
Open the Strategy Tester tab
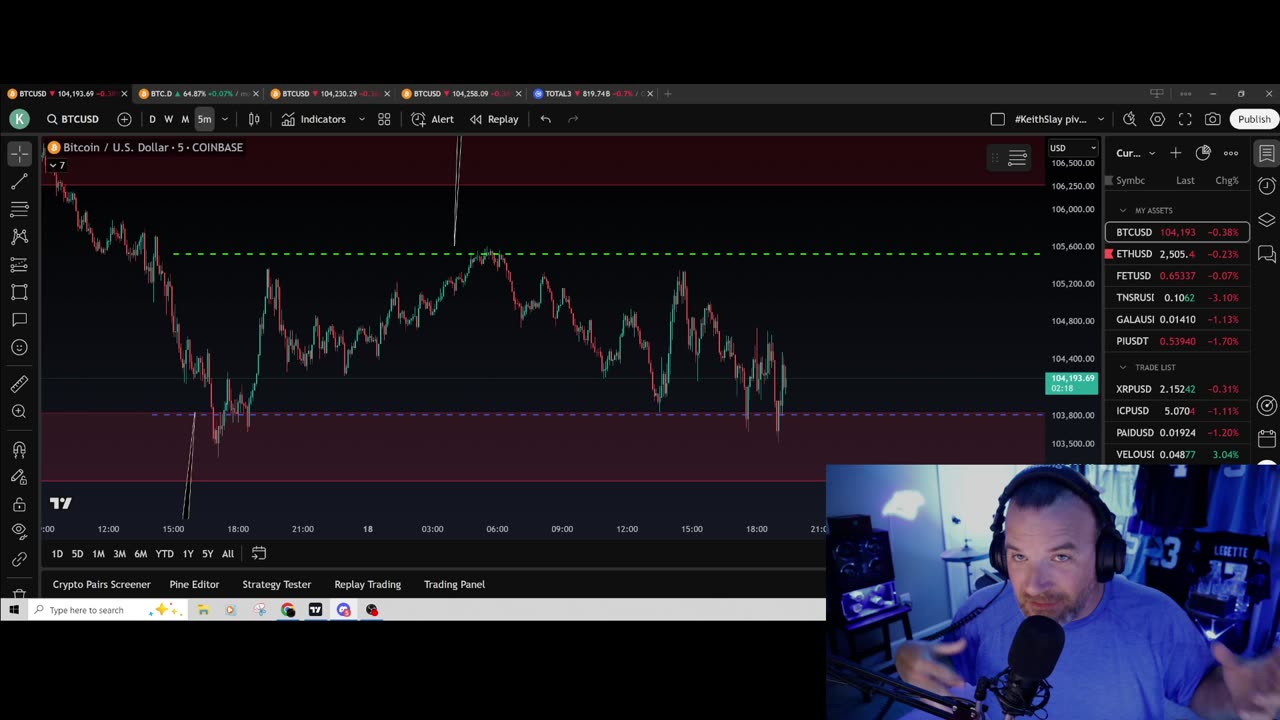tap(276, 584)
